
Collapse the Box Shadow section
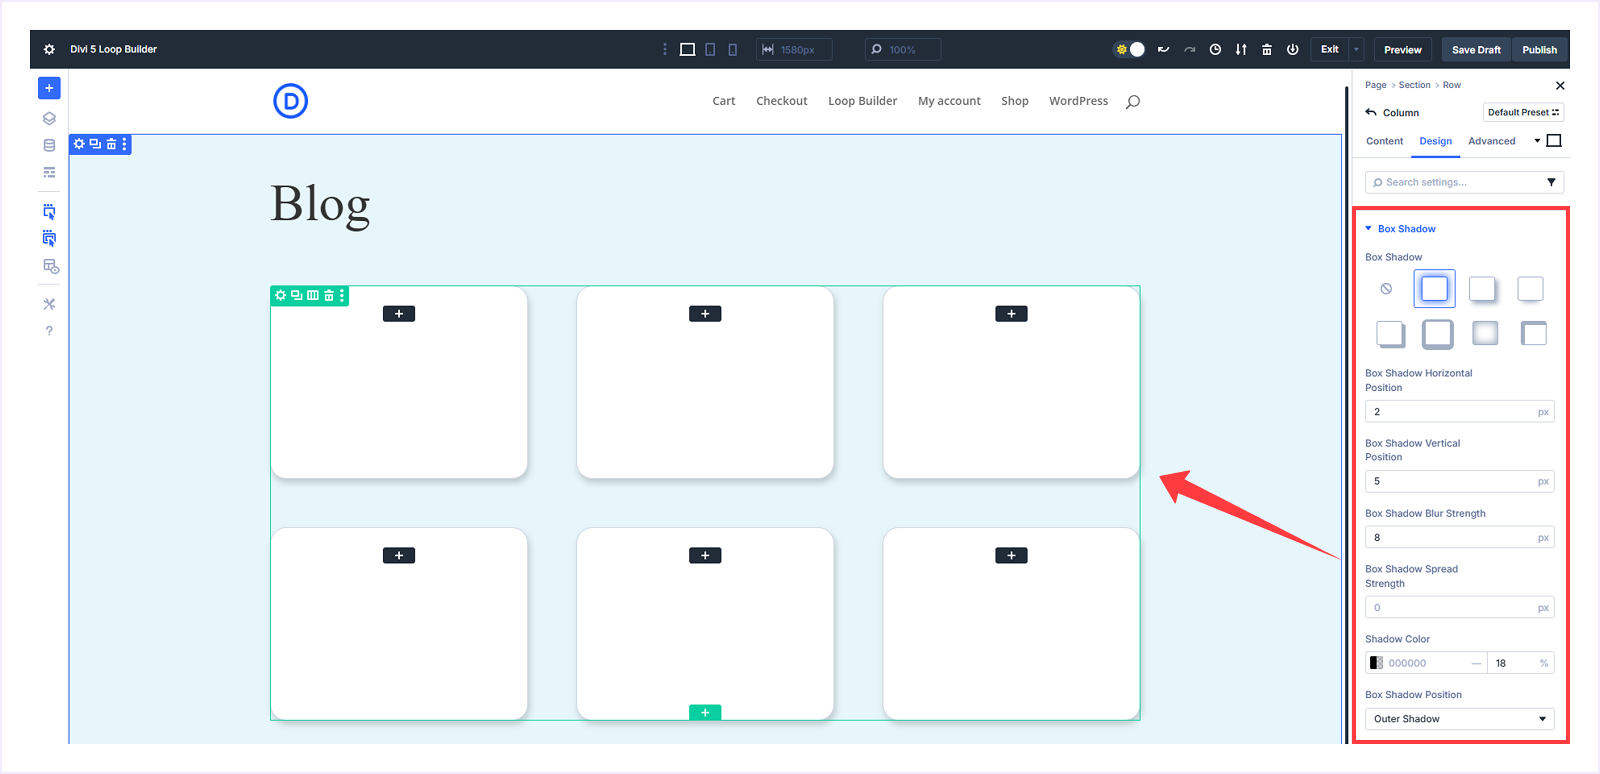coord(1369,229)
